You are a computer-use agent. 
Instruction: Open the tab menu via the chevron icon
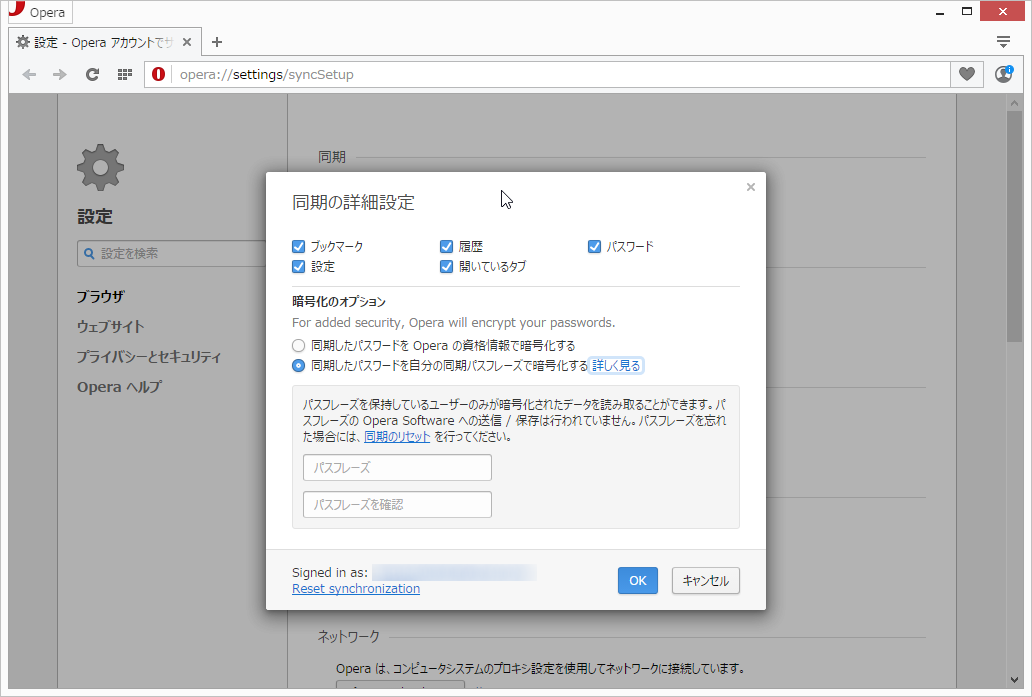point(1003,41)
